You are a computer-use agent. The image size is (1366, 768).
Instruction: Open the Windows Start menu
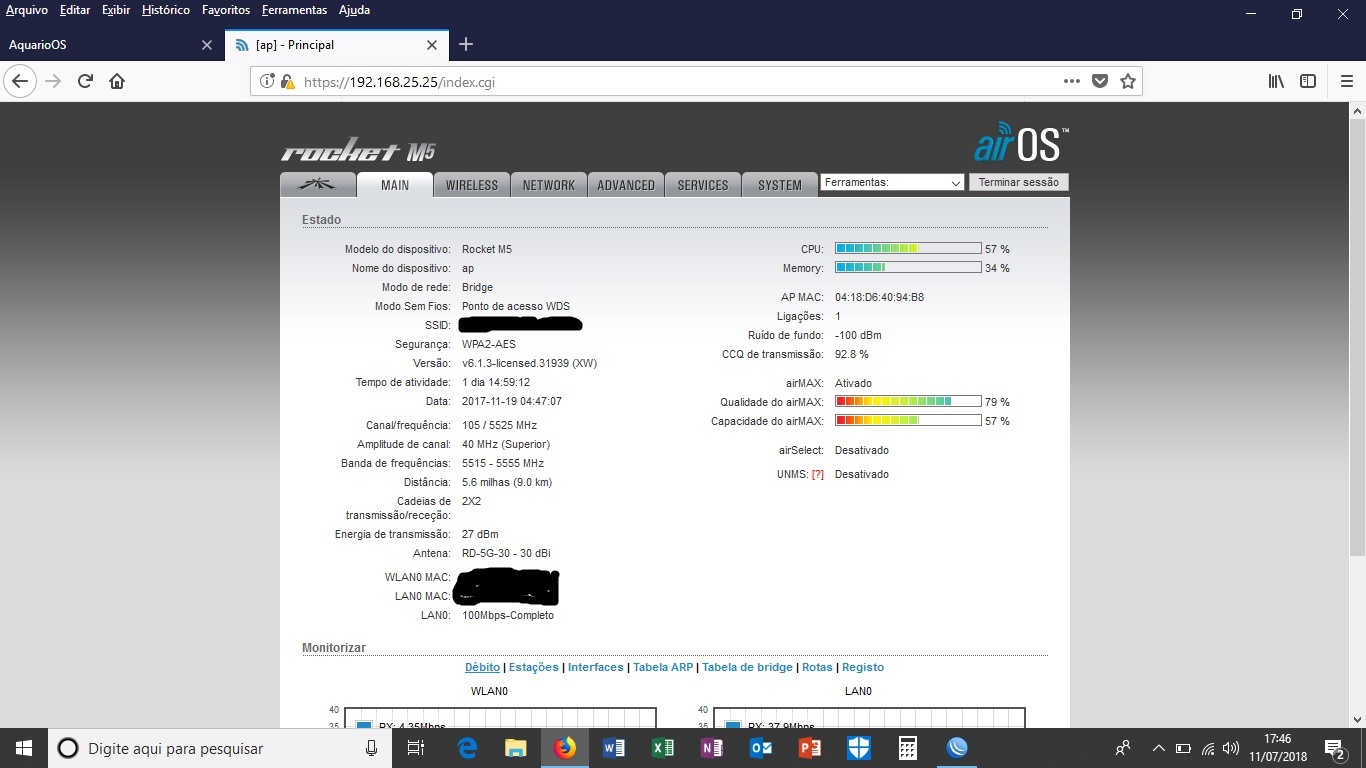click(24, 748)
